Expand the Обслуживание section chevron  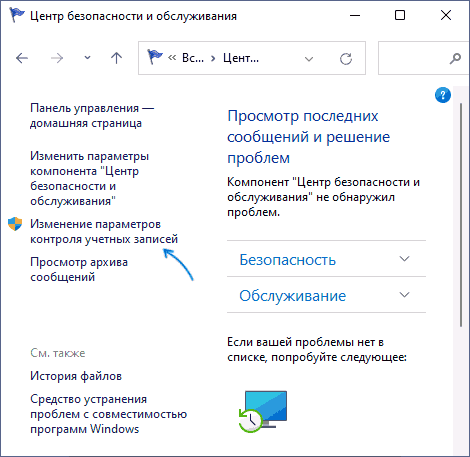404,295
